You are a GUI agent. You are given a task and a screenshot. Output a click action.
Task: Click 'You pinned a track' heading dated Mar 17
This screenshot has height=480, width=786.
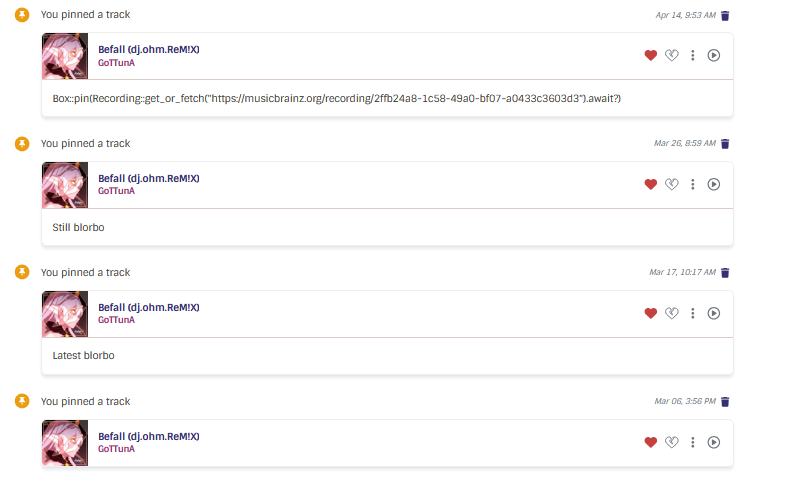pos(85,272)
